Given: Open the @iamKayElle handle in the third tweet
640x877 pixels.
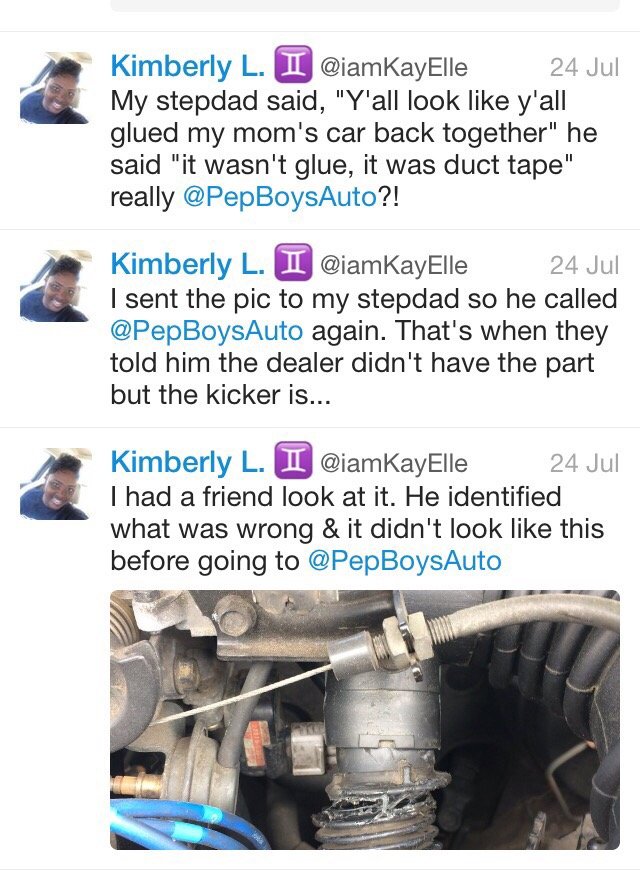Looking at the screenshot, I should 393,464.
